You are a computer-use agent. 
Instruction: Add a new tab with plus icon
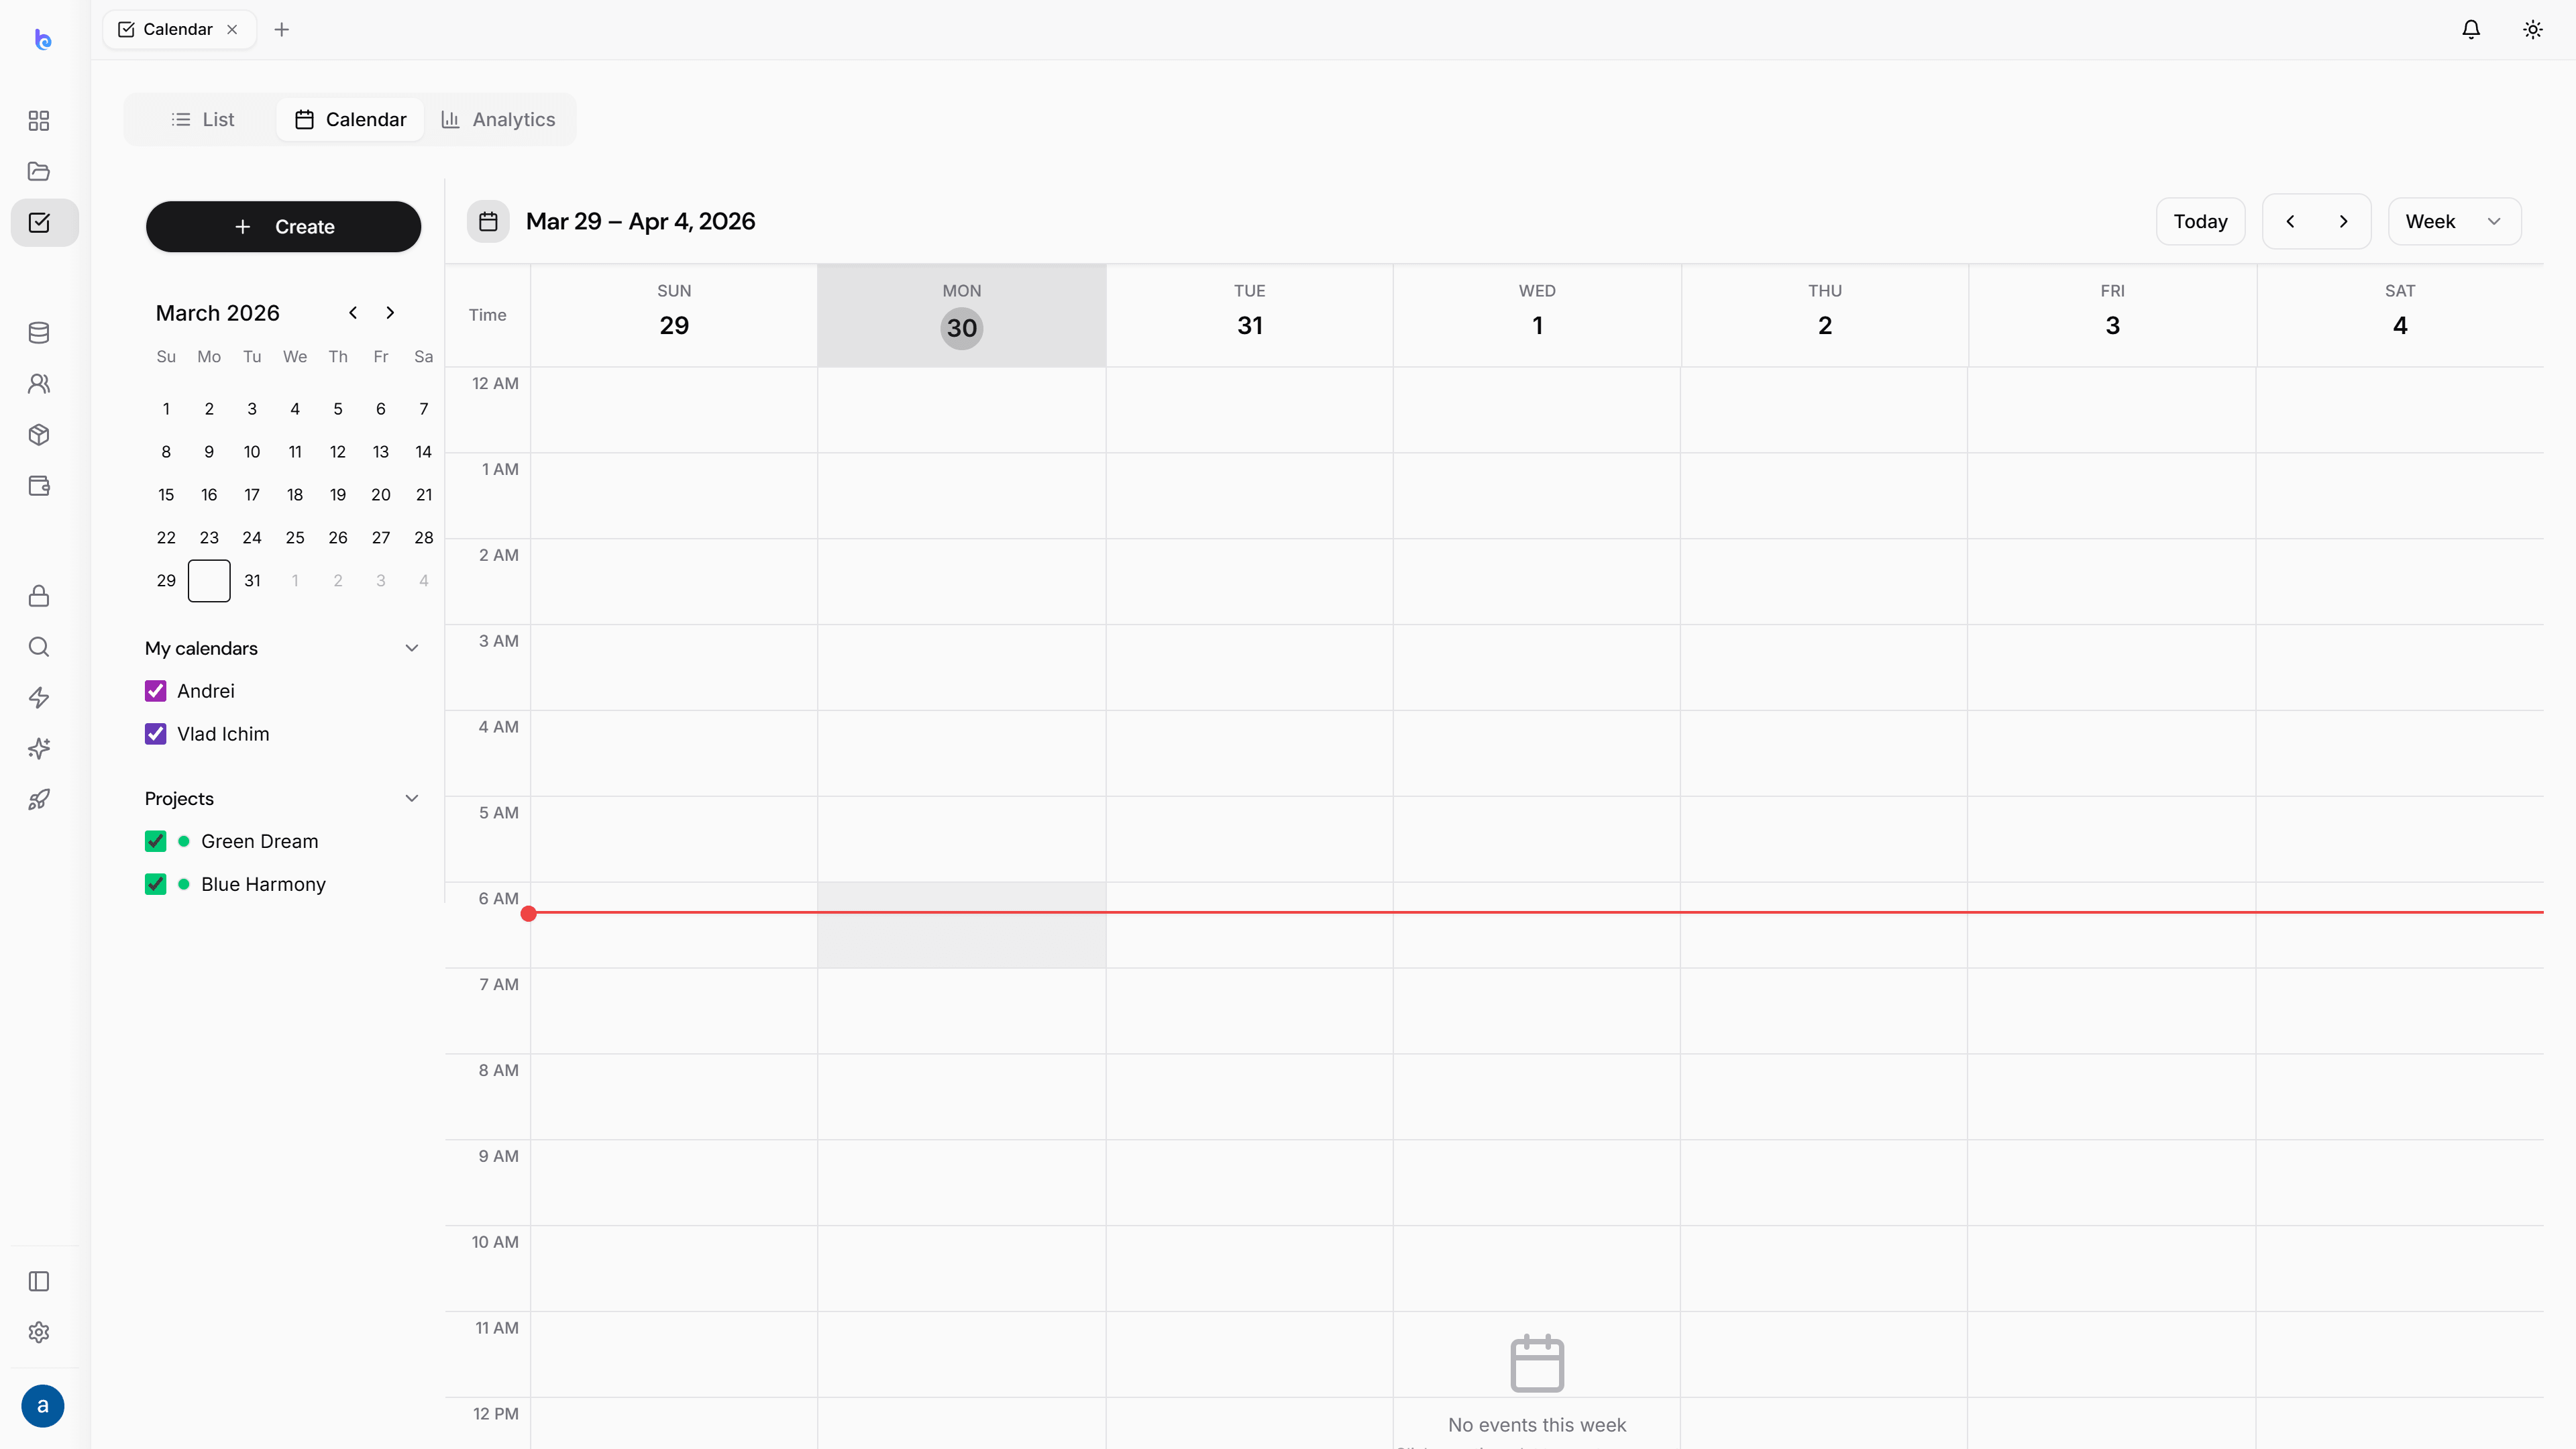click(x=282, y=29)
